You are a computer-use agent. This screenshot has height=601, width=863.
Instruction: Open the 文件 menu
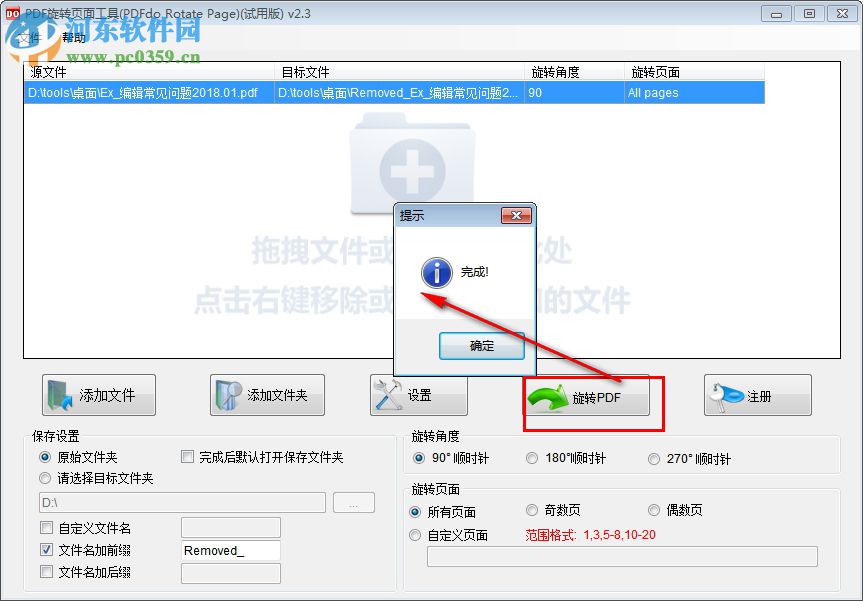(x=28, y=37)
